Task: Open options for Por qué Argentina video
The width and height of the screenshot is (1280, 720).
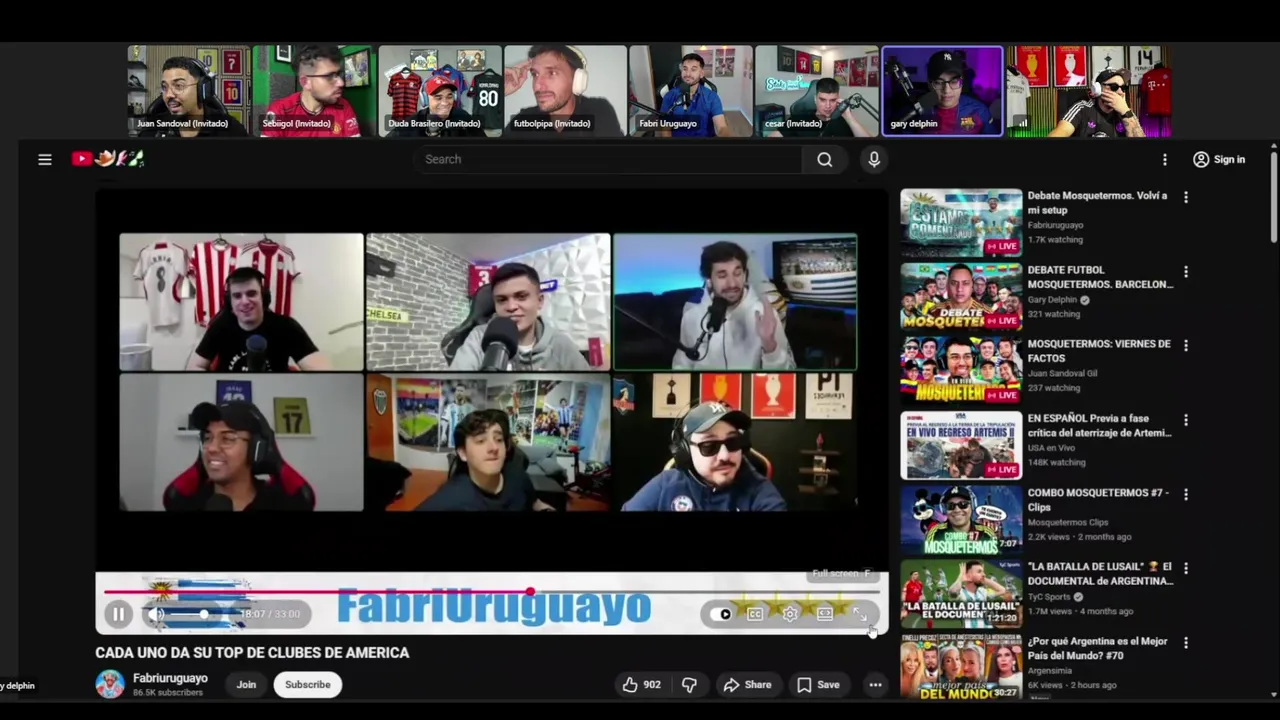Action: click(1186, 643)
